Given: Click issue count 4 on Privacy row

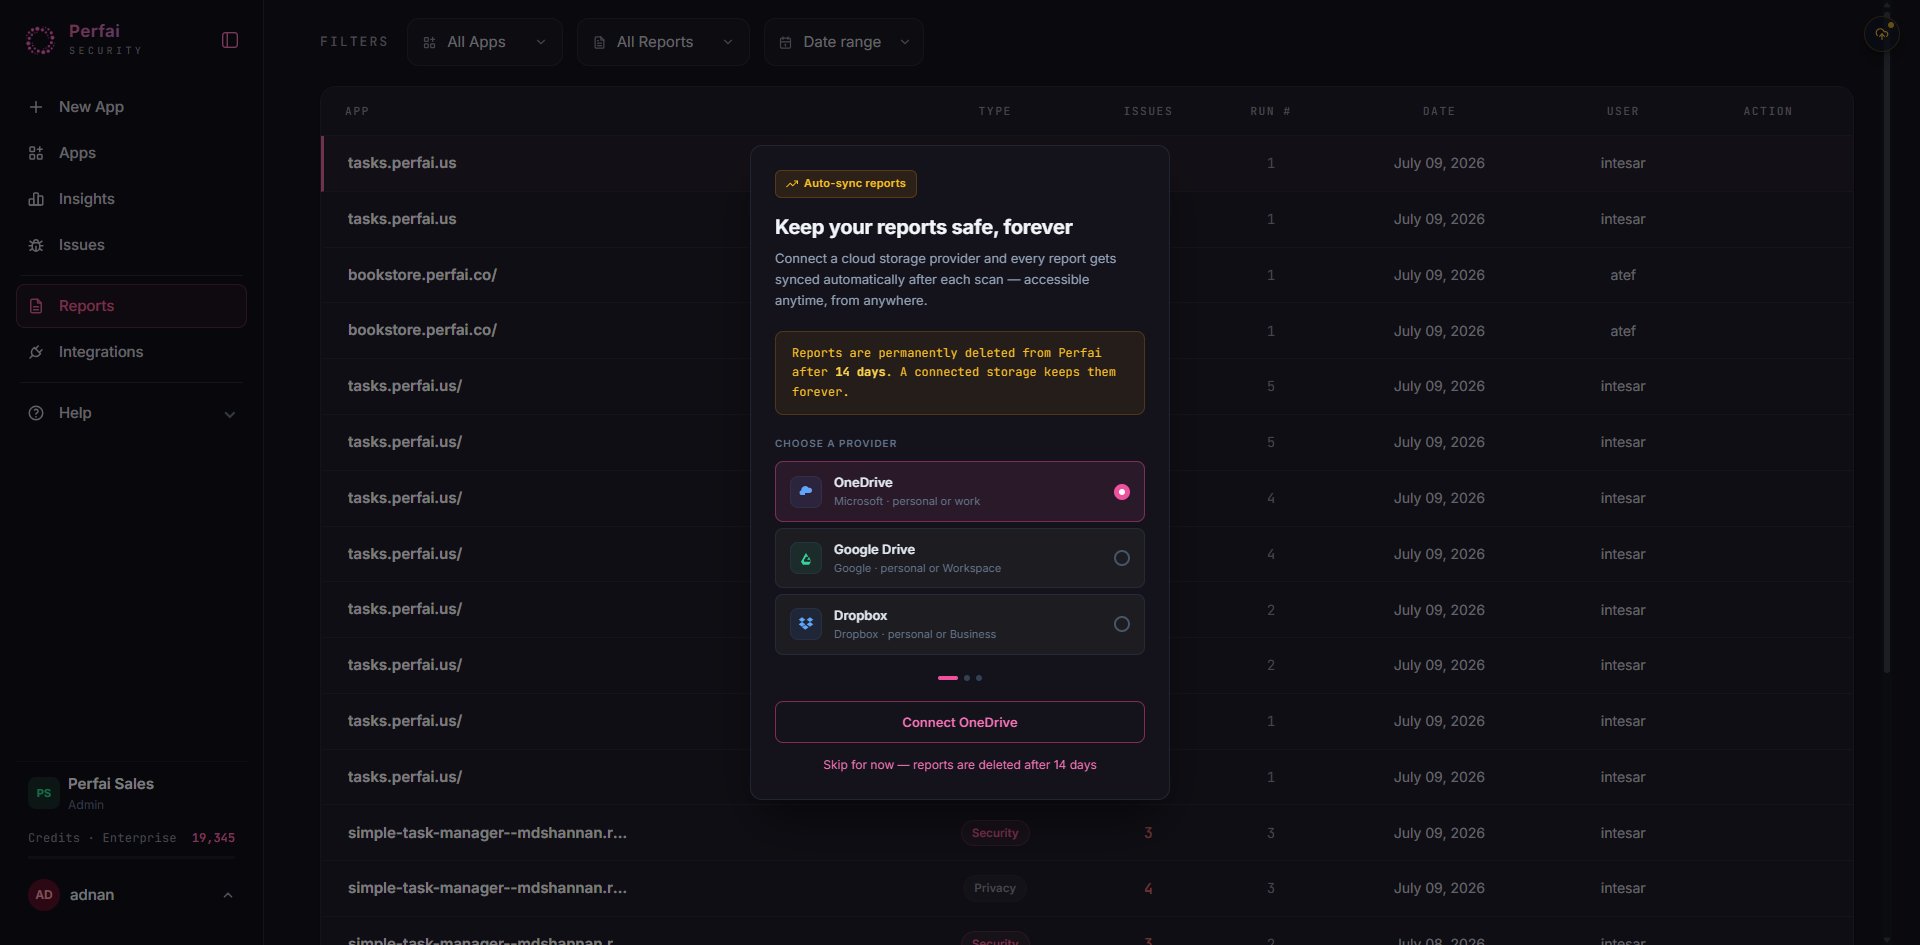Looking at the screenshot, I should (1148, 888).
